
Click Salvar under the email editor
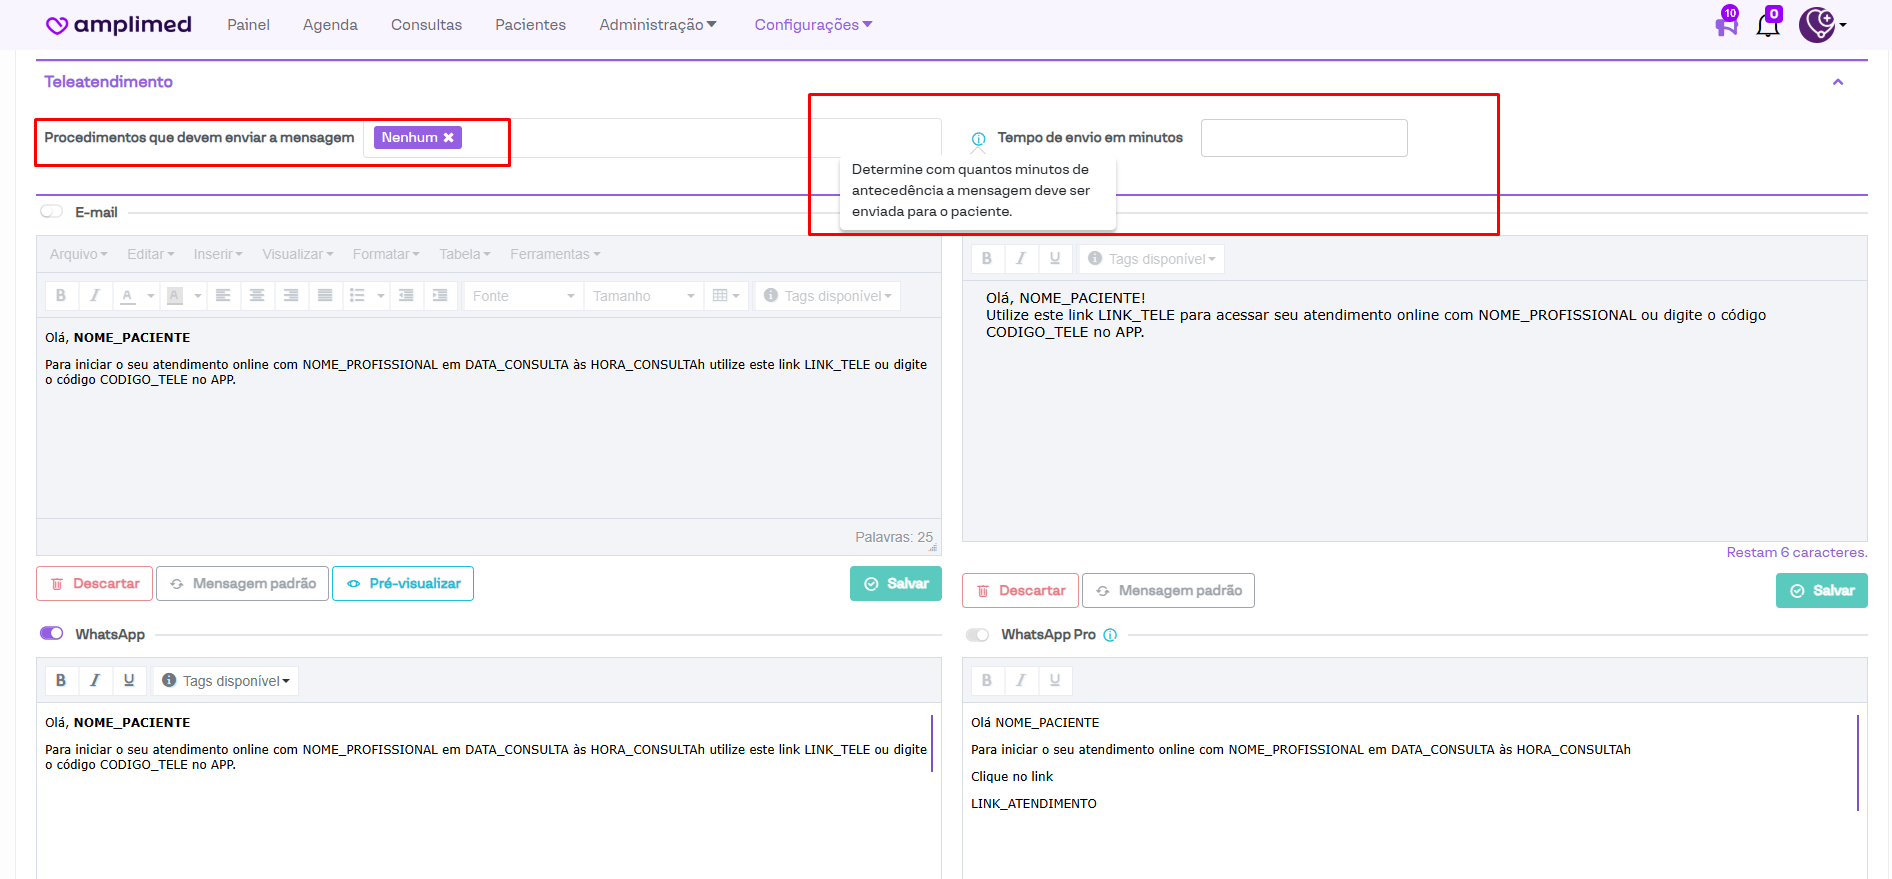coord(896,584)
